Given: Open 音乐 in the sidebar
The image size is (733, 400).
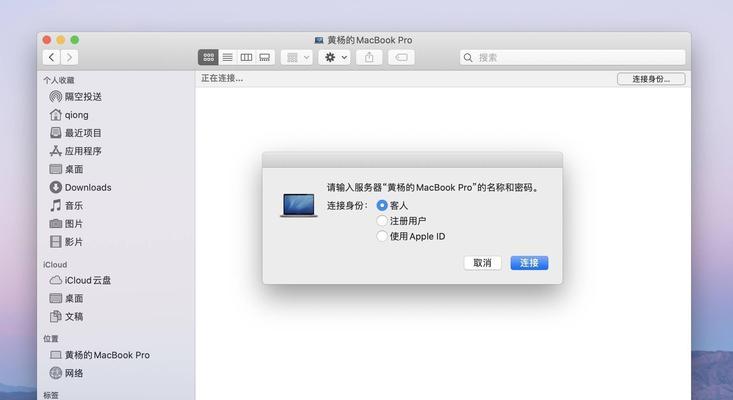Looking at the screenshot, I should [x=66, y=206].
